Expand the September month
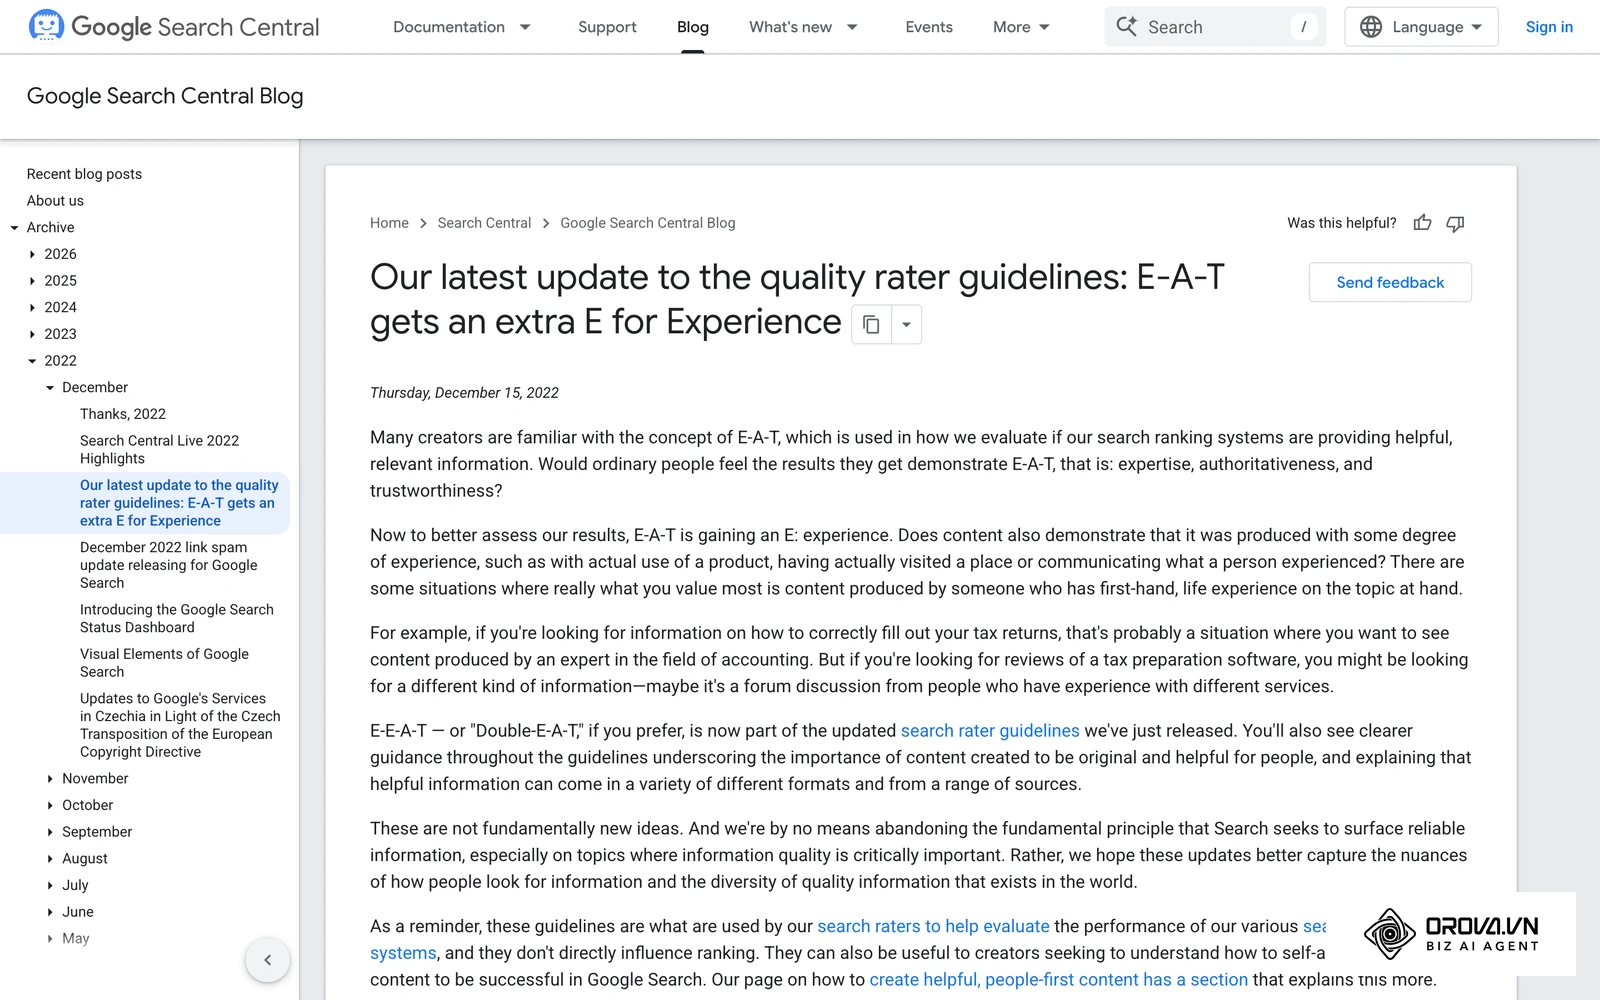The width and height of the screenshot is (1600, 1000). click(x=51, y=832)
